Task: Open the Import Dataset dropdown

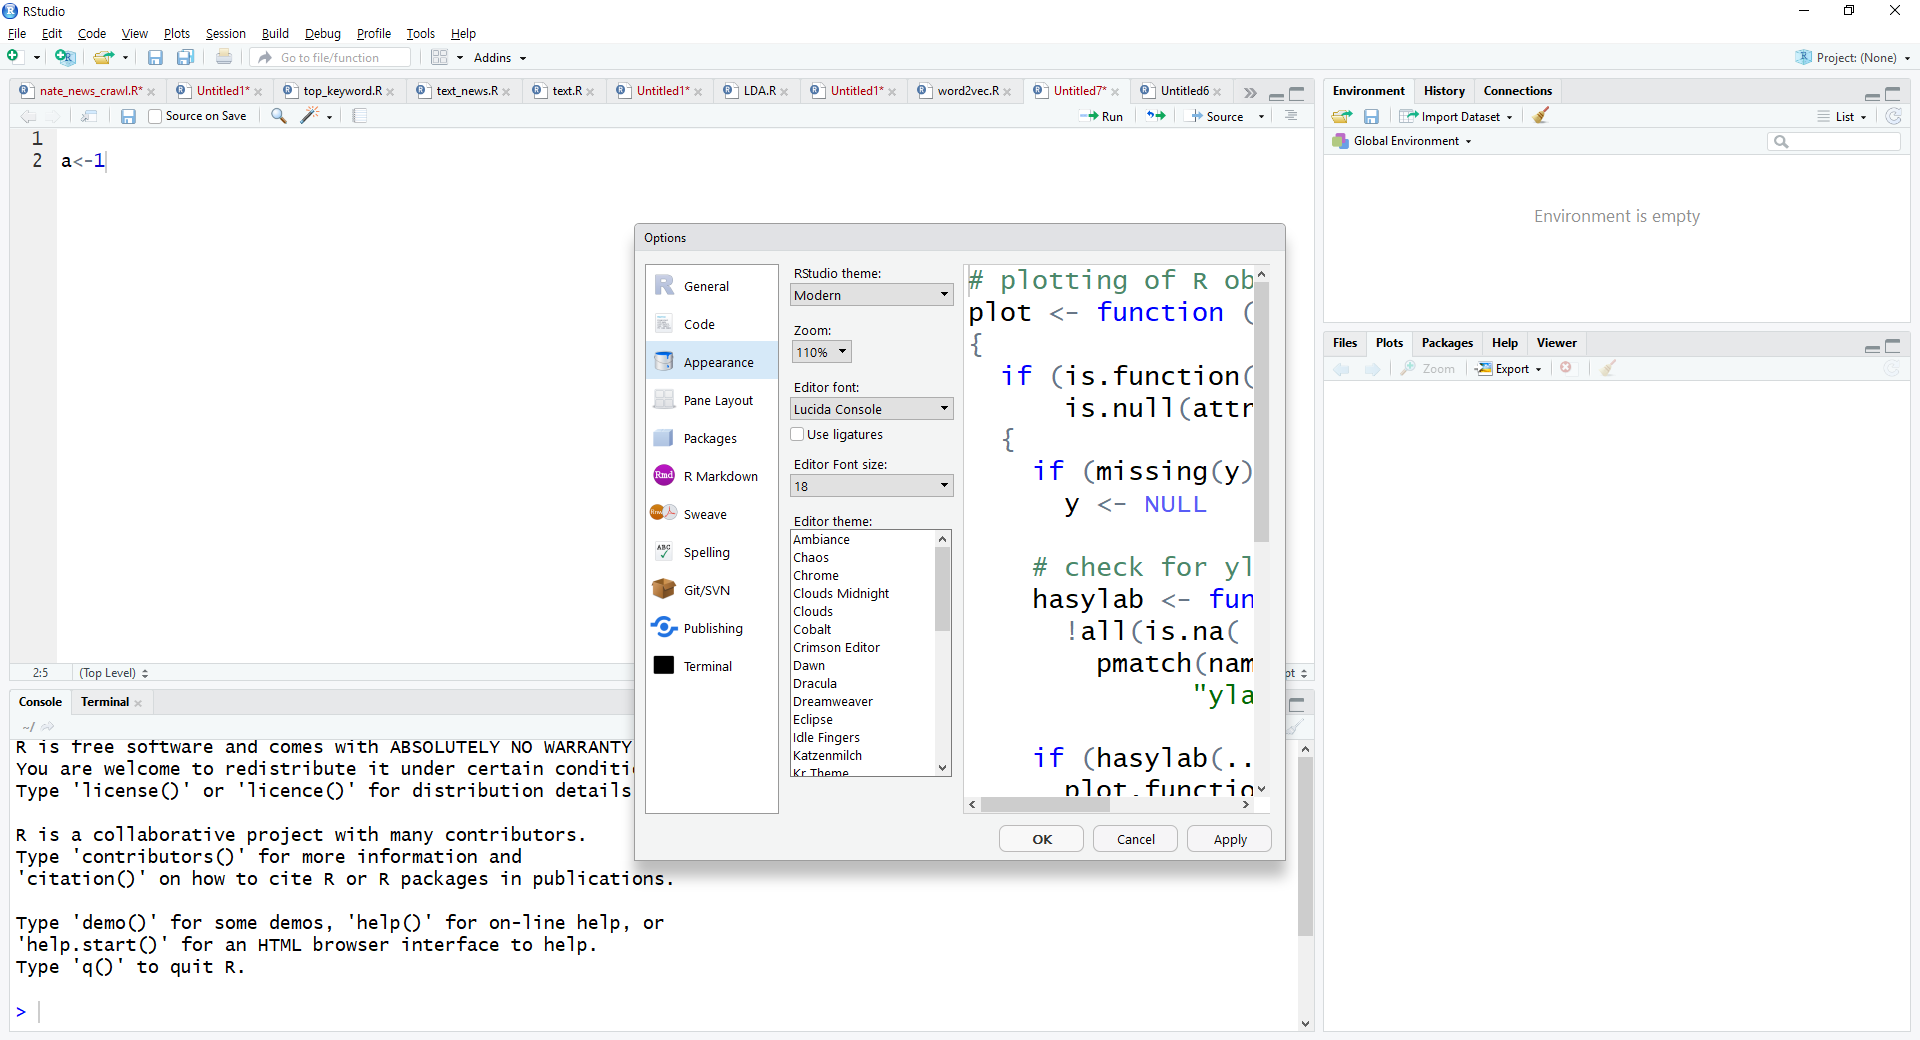Action: click(1457, 116)
